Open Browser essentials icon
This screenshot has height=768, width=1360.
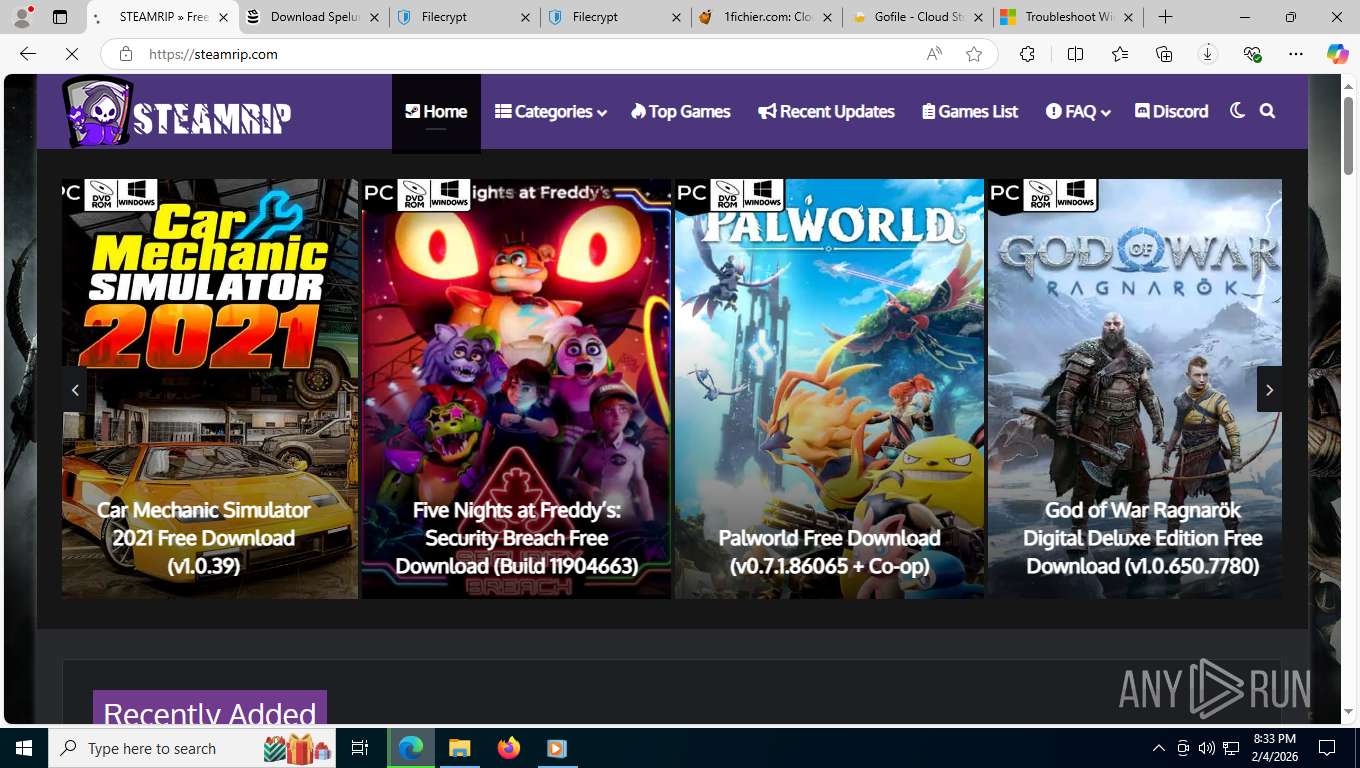click(1252, 54)
